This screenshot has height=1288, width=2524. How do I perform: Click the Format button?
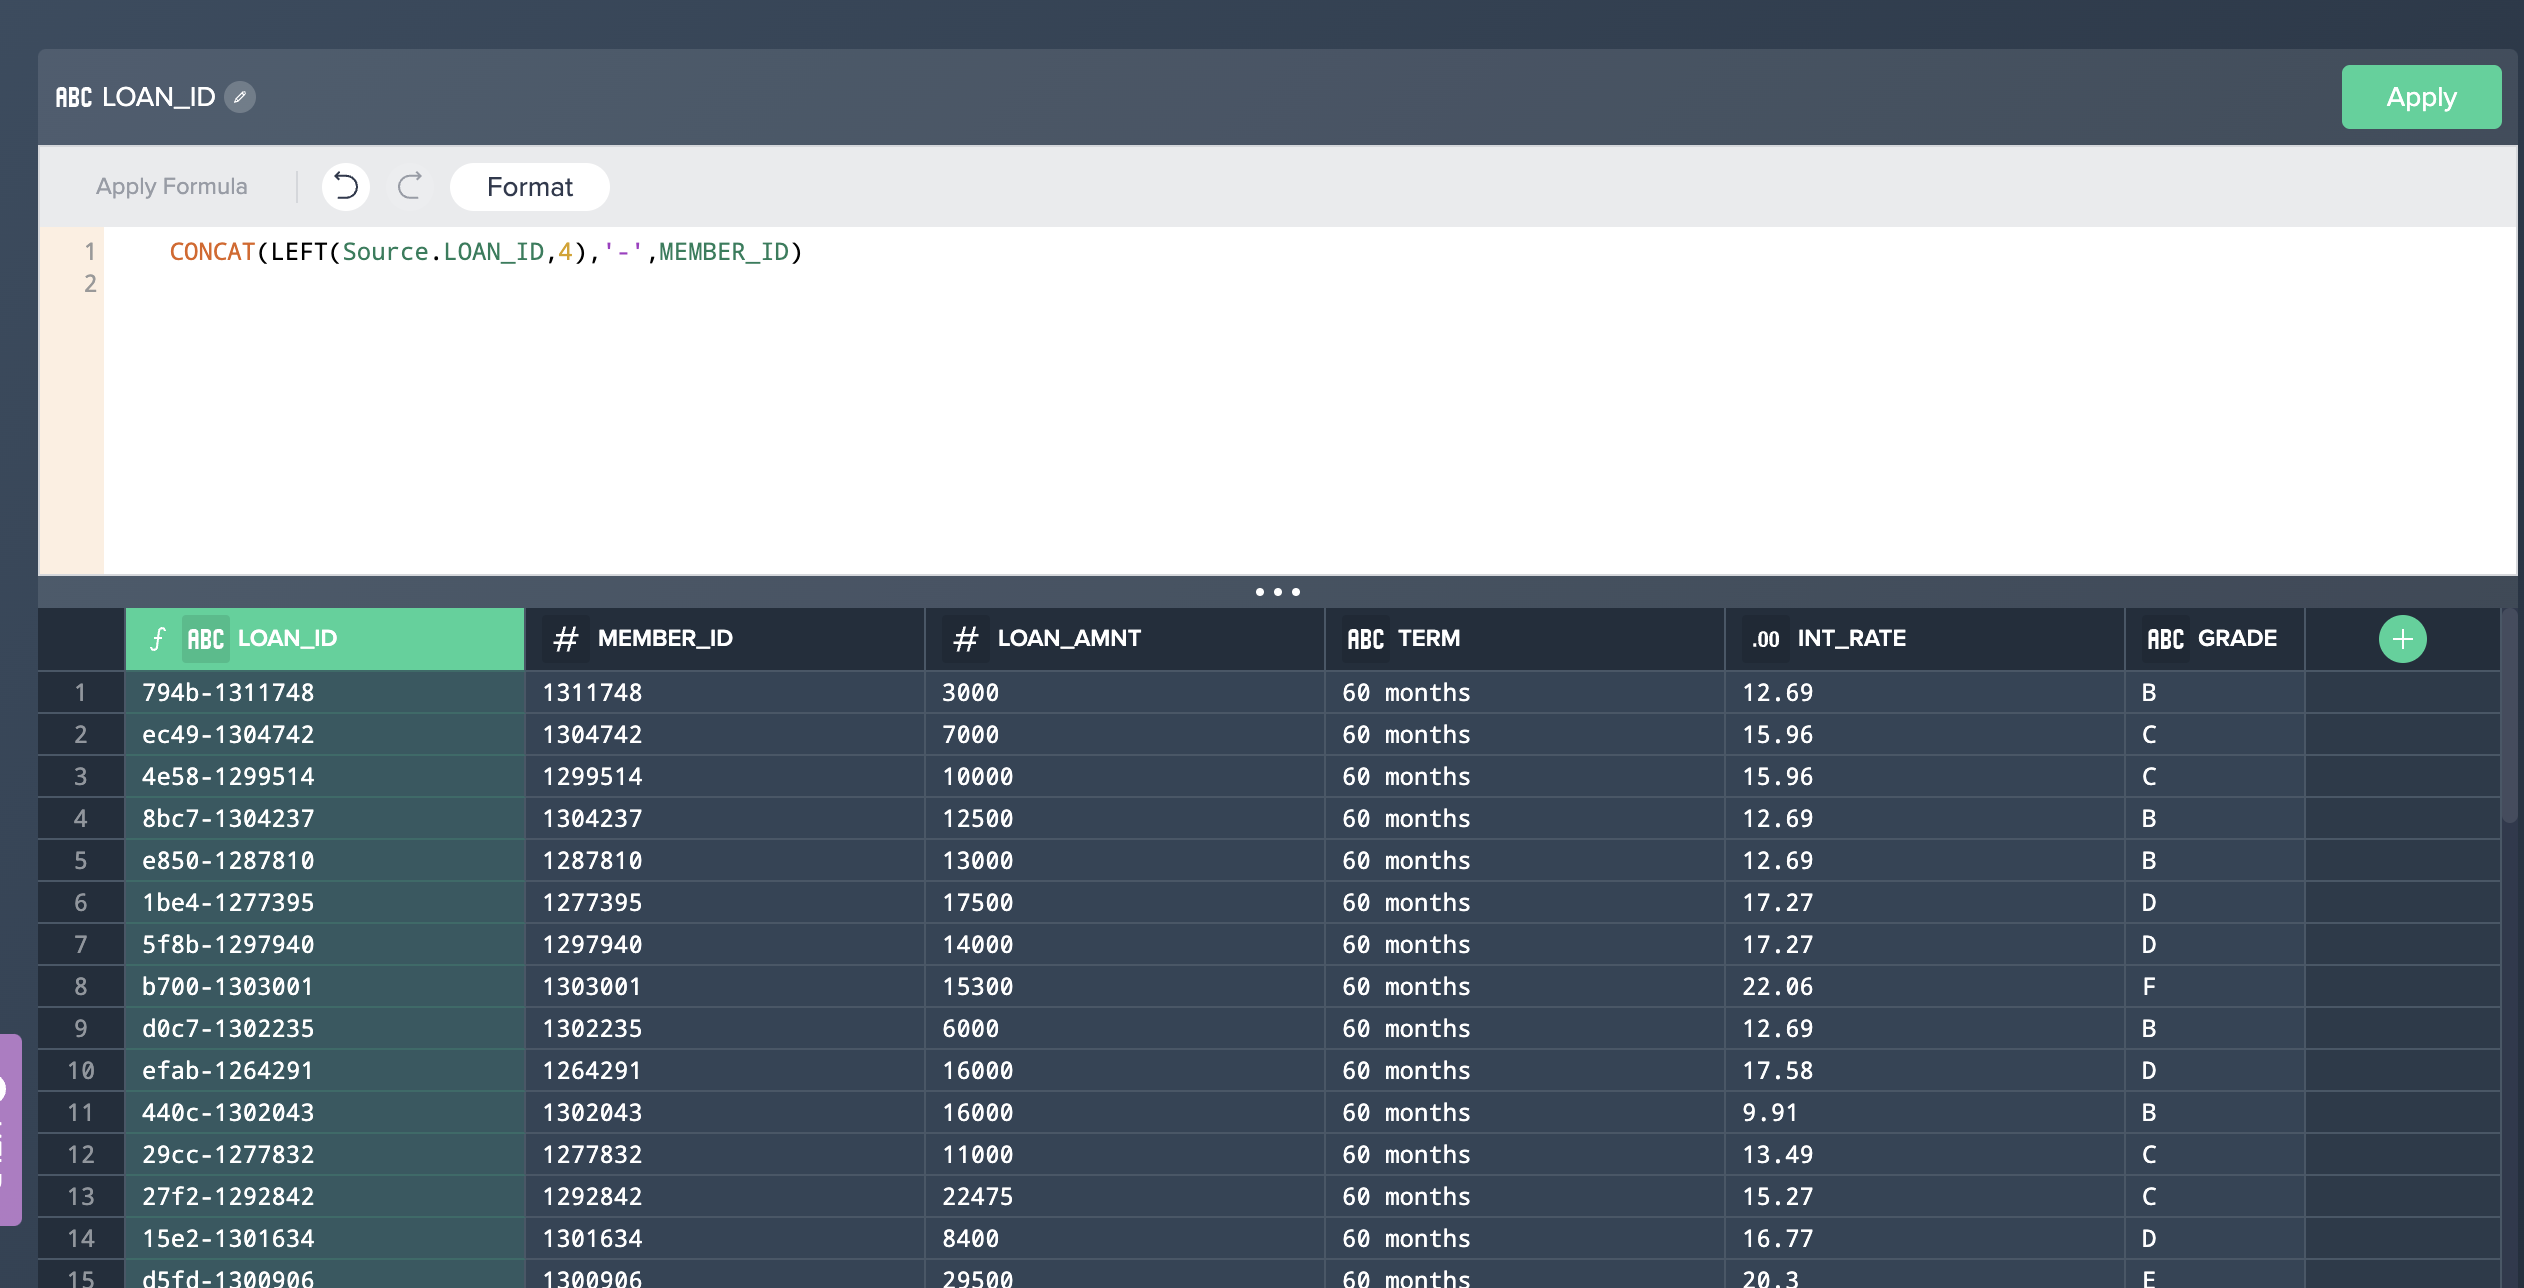tap(529, 186)
